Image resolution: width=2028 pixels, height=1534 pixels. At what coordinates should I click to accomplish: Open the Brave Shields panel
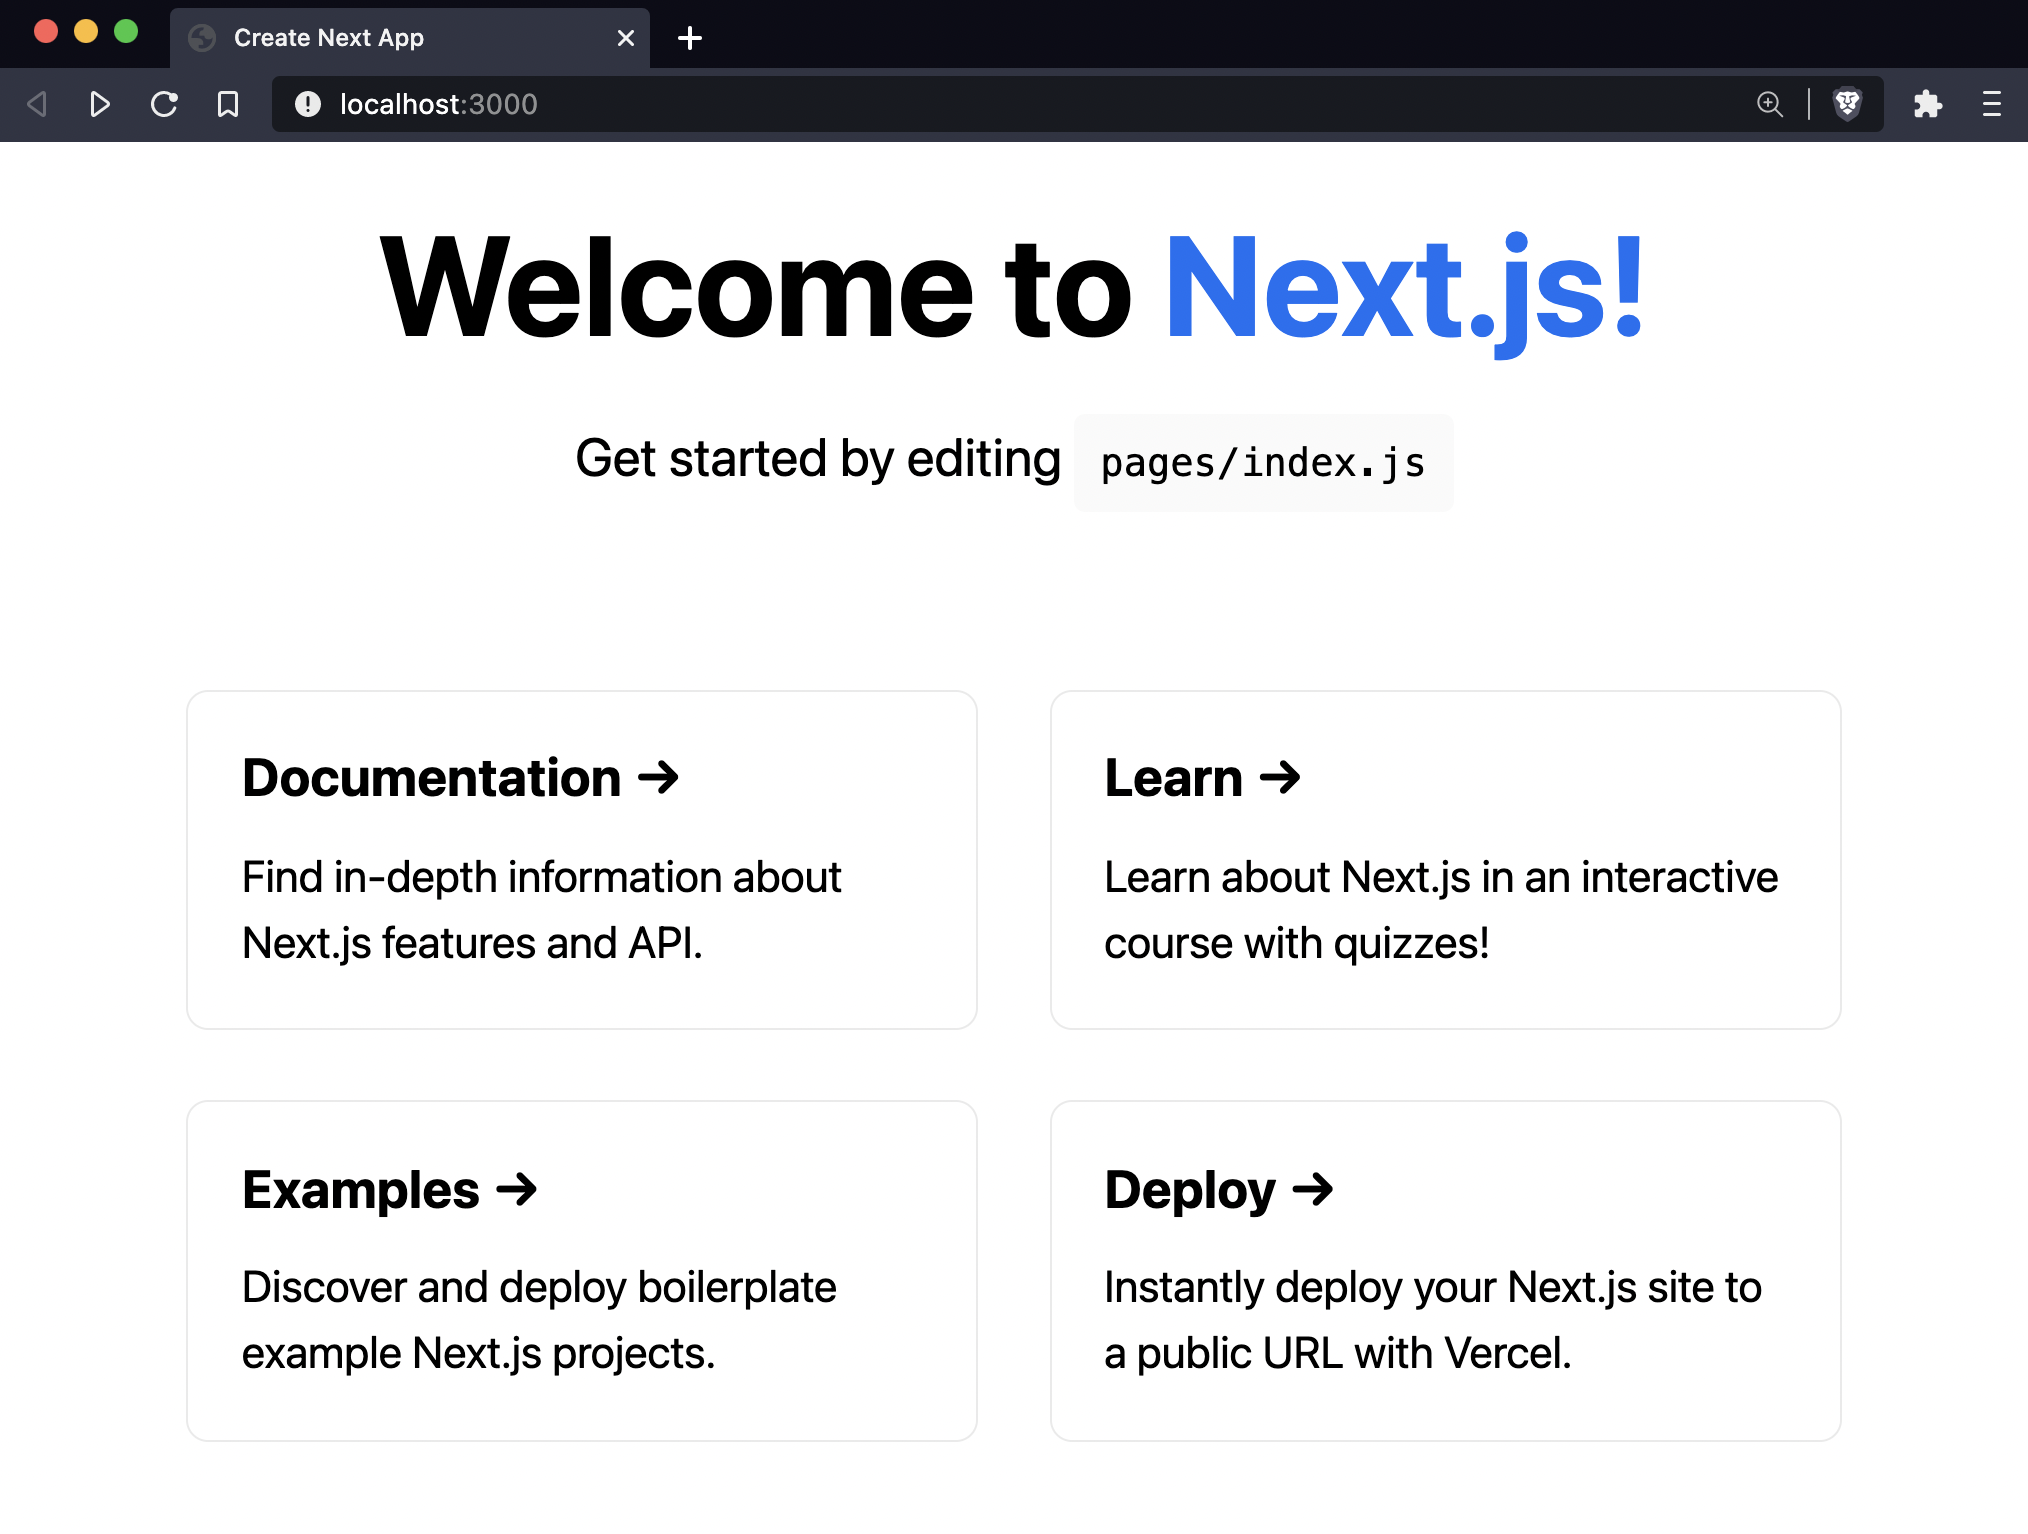pos(1847,104)
